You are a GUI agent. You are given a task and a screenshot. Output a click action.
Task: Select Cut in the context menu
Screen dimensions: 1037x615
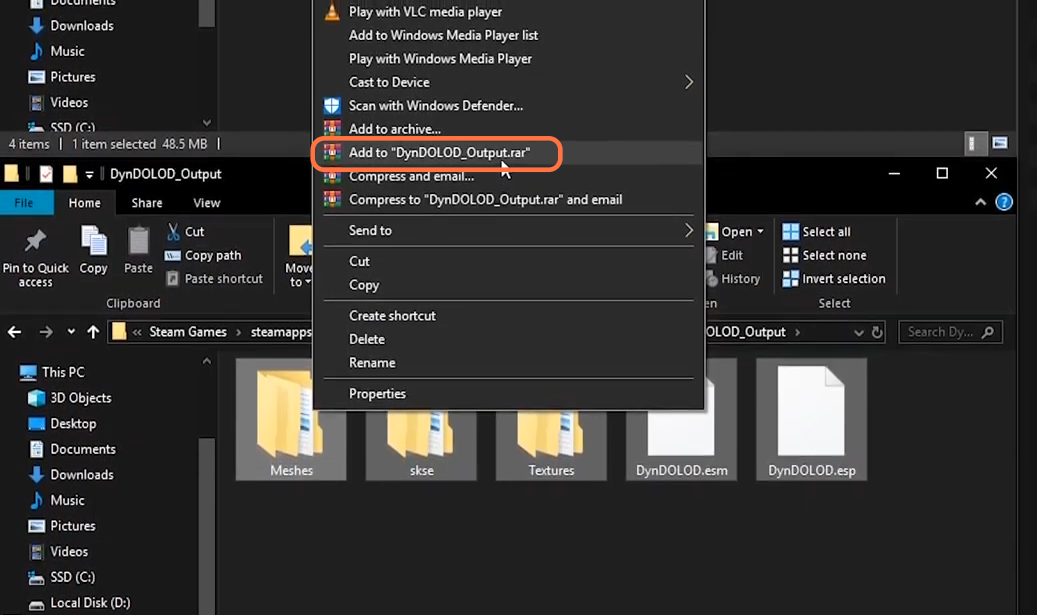[359, 261]
